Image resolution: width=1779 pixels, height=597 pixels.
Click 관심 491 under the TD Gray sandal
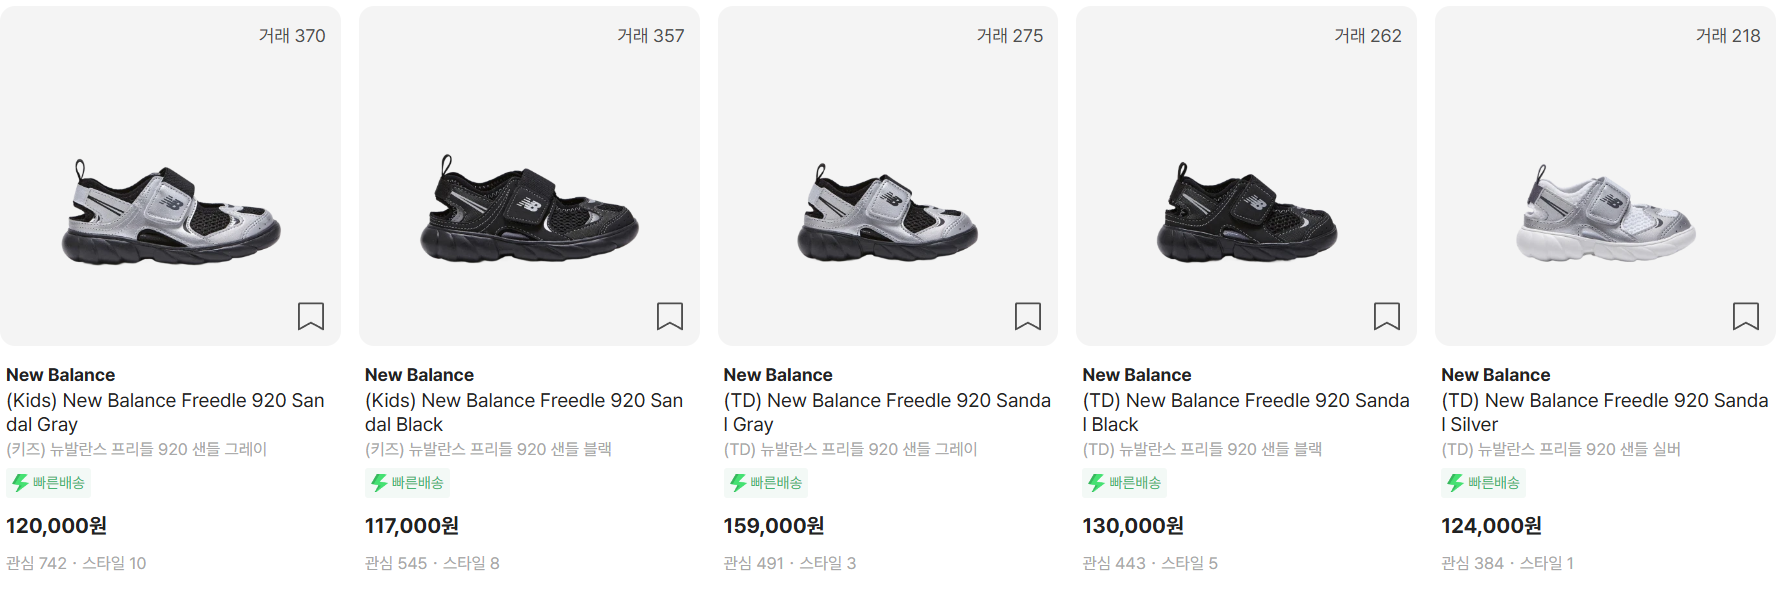[x=756, y=562]
